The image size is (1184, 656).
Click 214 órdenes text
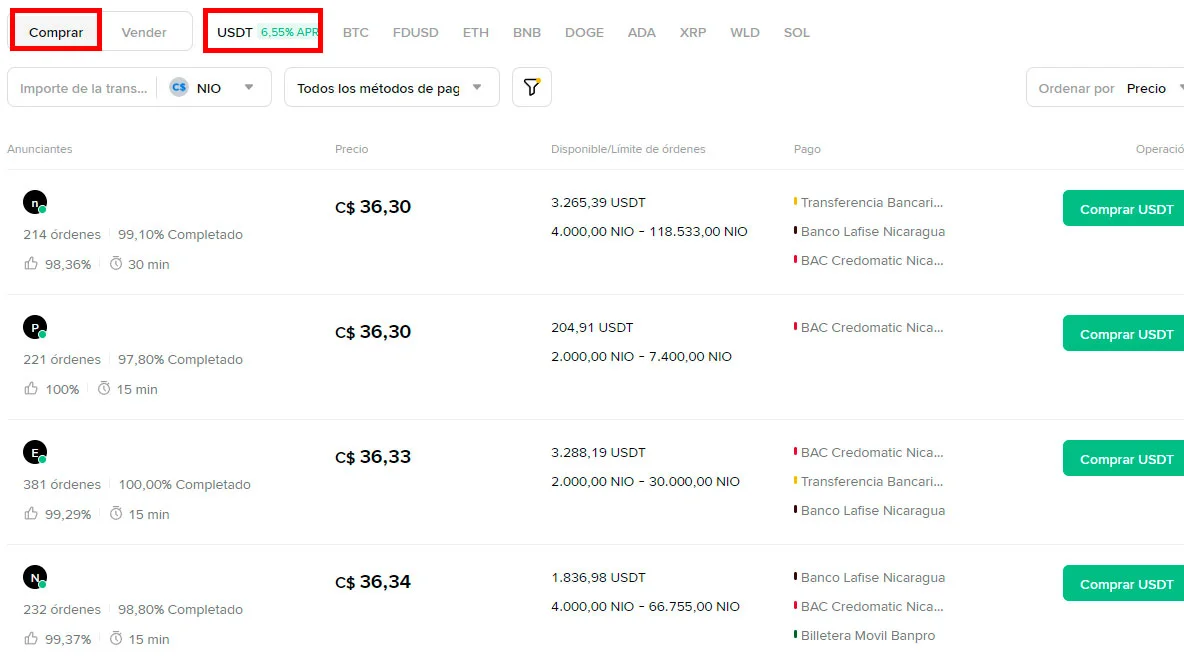[62, 235]
